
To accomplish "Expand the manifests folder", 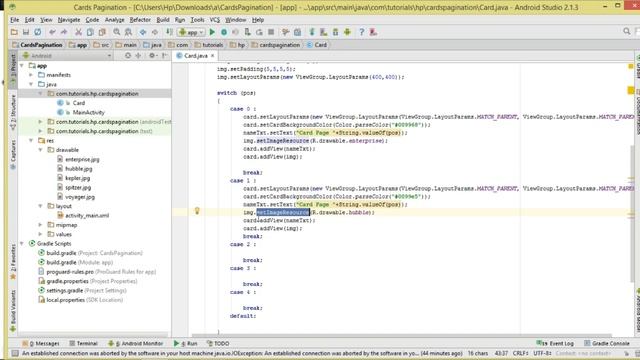I will [x=31, y=75].
